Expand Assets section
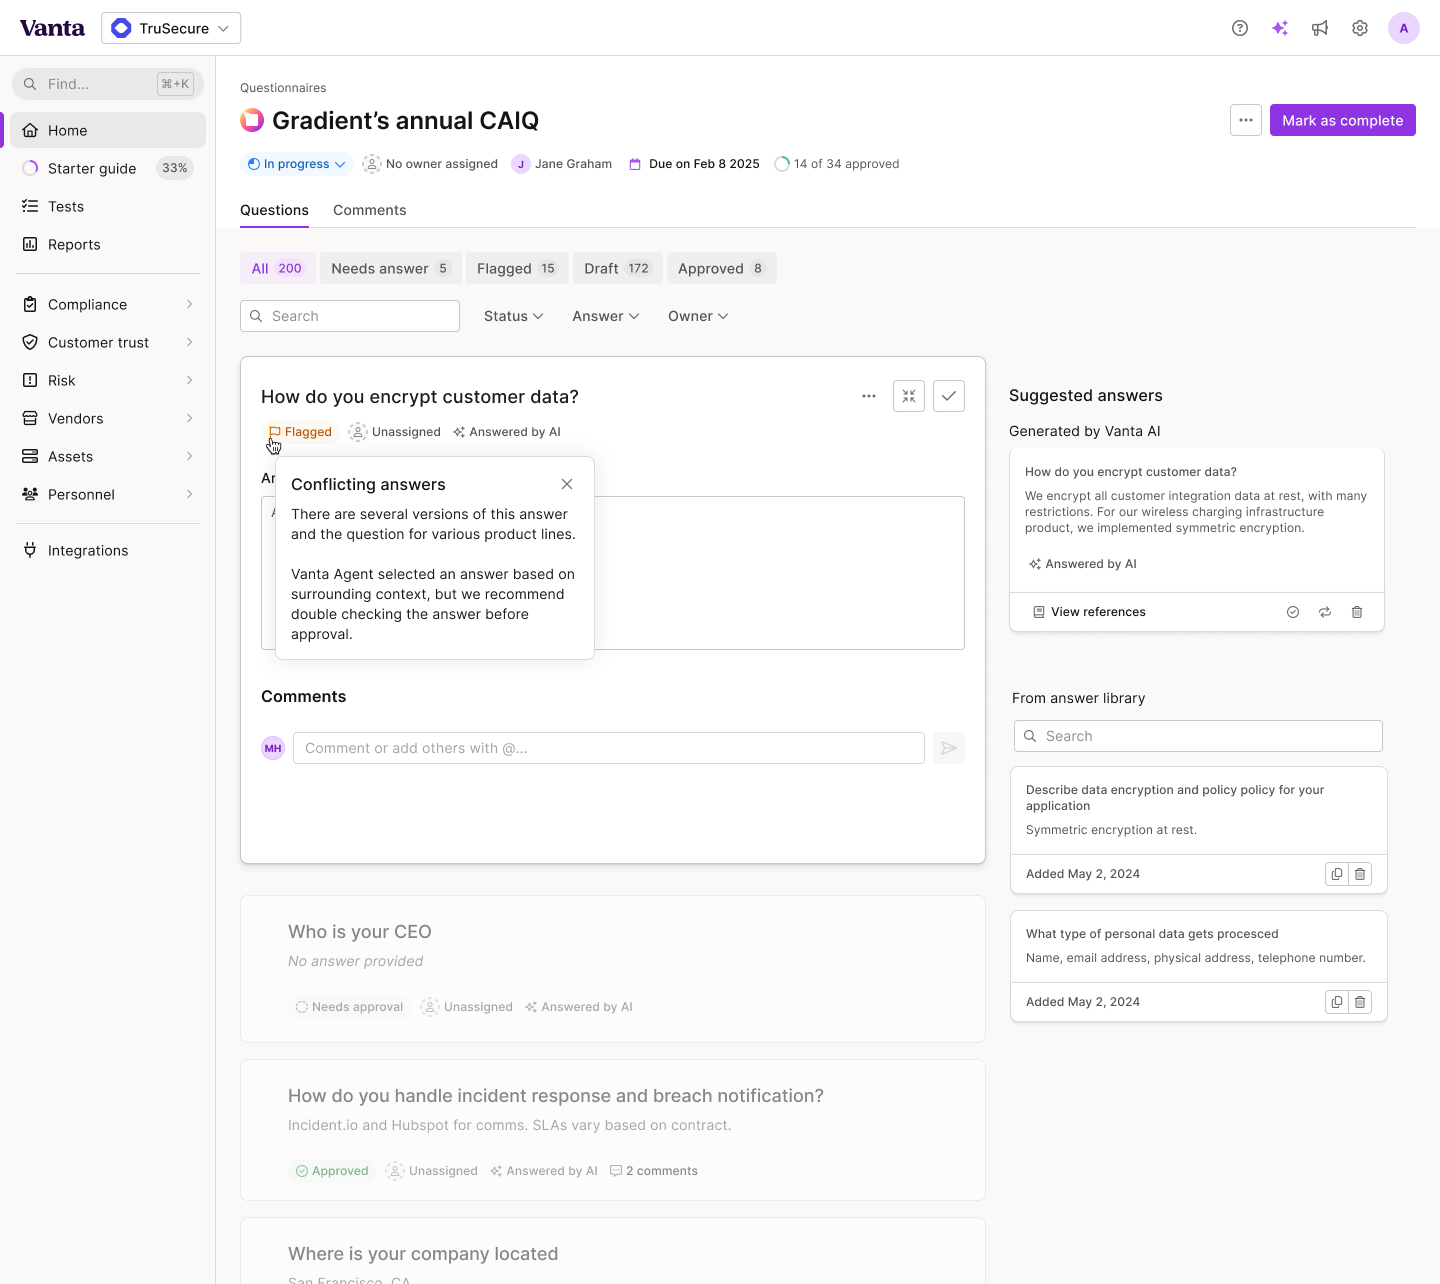Image resolution: width=1440 pixels, height=1284 pixels. click(108, 456)
